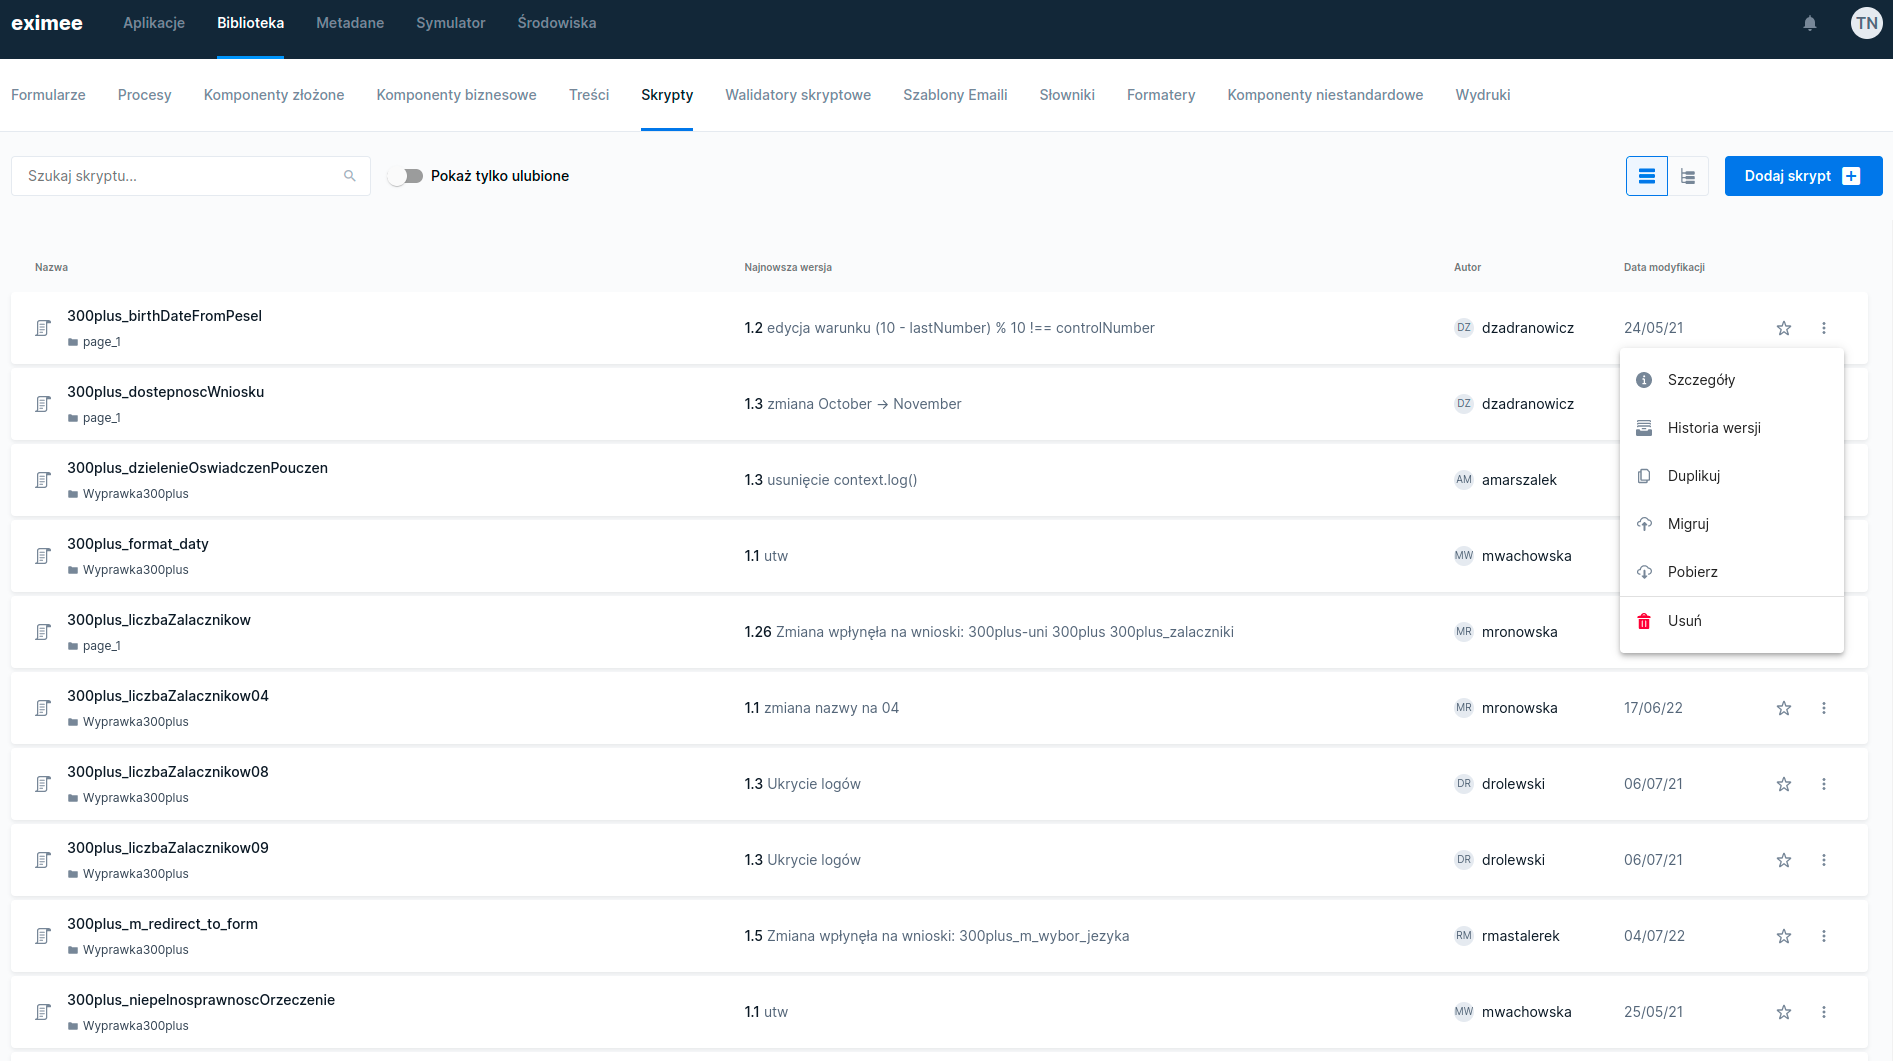Star the 300plus_birthDateFromPesel script as favorite
Viewport: 1893px width, 1061px height.
(1783, 328)
